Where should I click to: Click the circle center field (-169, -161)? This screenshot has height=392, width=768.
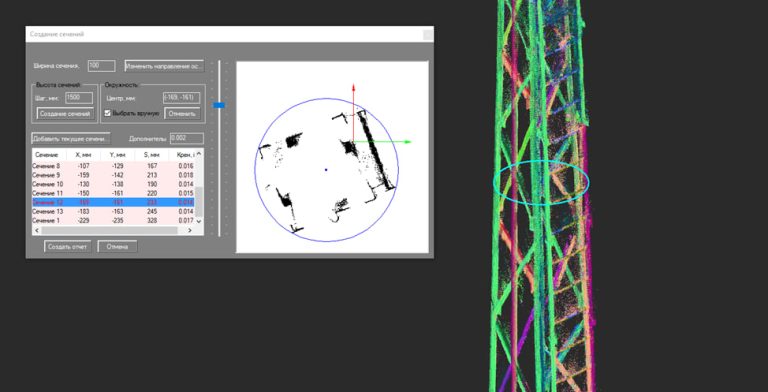tap(182, 98)
